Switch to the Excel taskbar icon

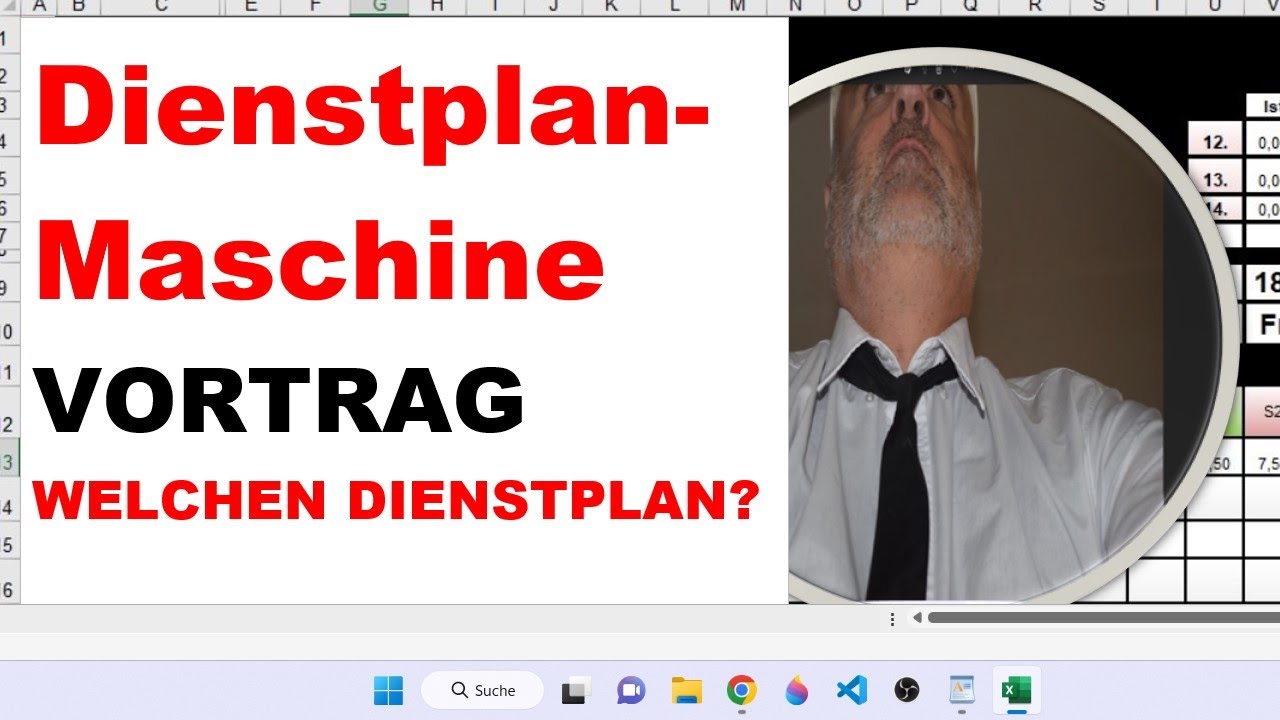(1017, 690)
